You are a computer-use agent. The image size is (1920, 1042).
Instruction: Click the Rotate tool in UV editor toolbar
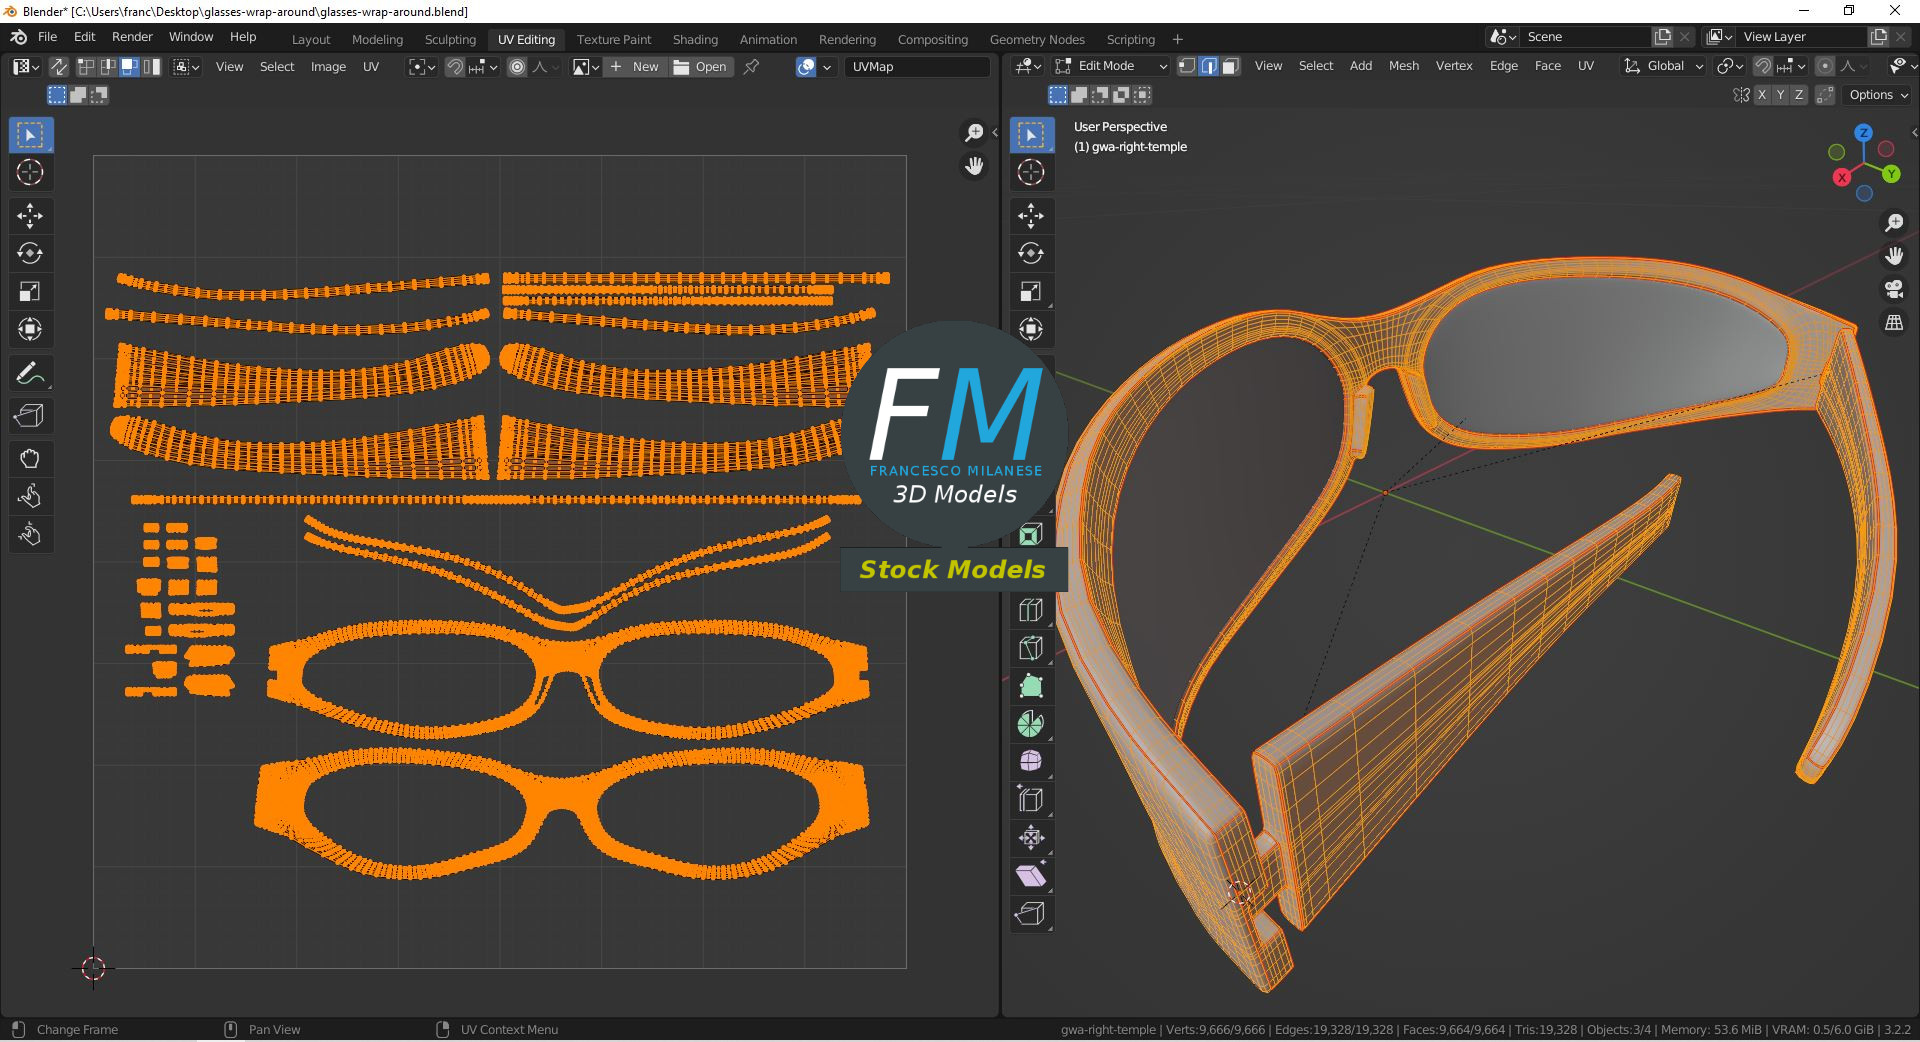click(x=29, y=254)
